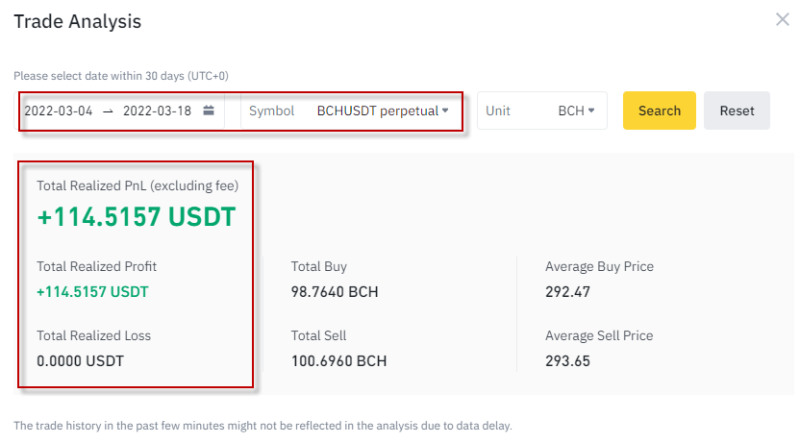Click the average buy price 292.47

point(567,291)
